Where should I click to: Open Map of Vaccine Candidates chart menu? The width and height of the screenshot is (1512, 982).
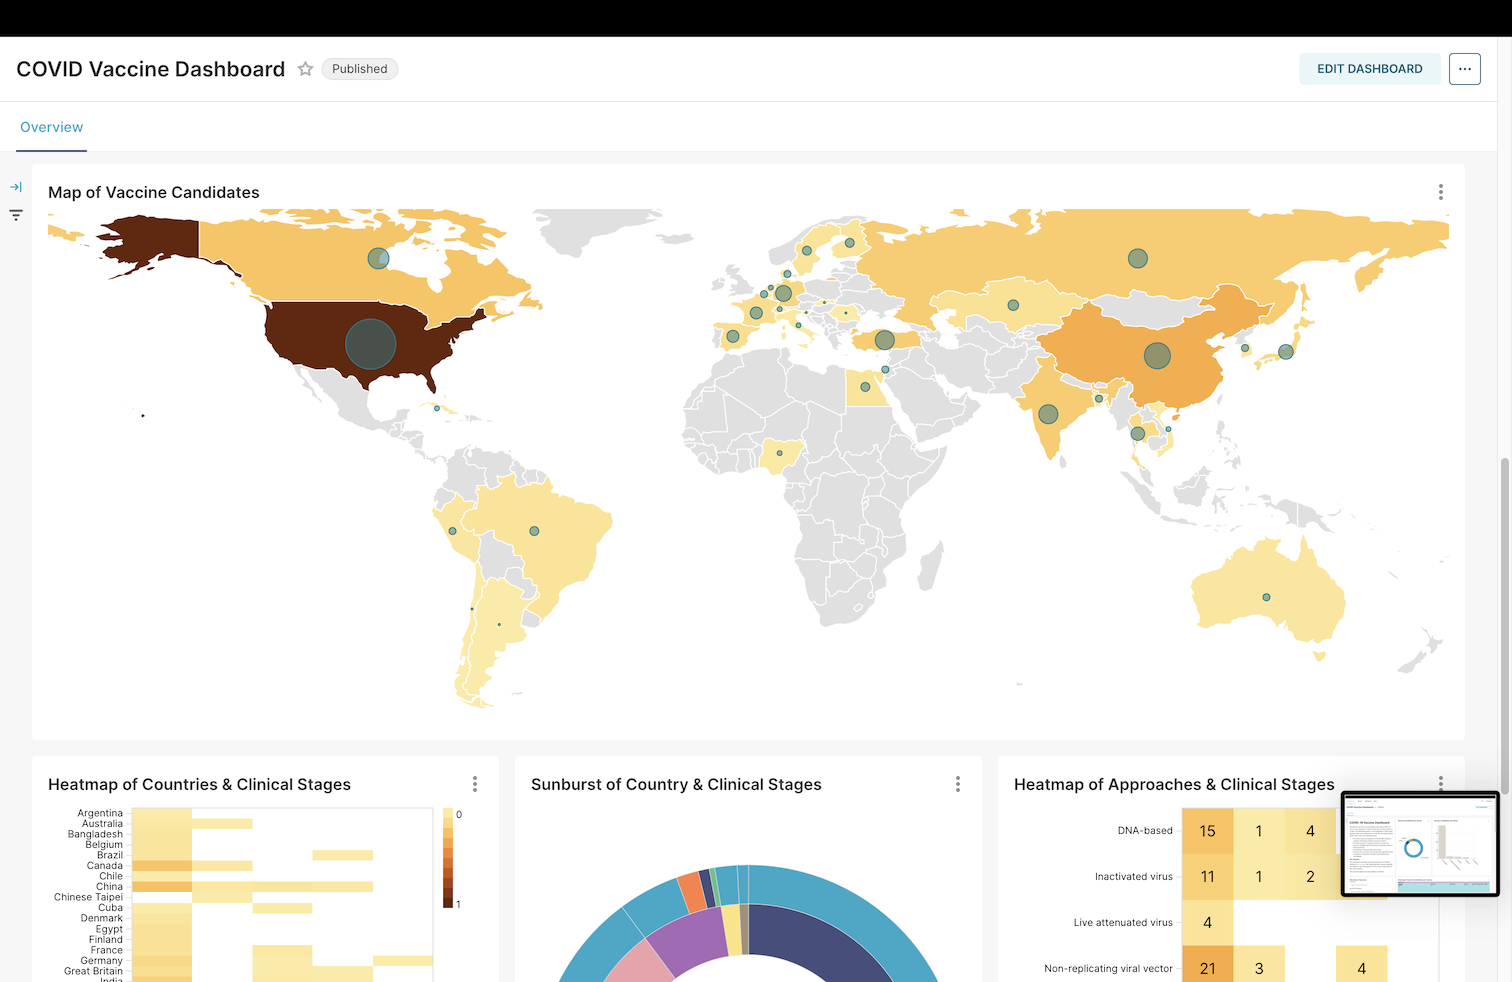click(1440, 192)
